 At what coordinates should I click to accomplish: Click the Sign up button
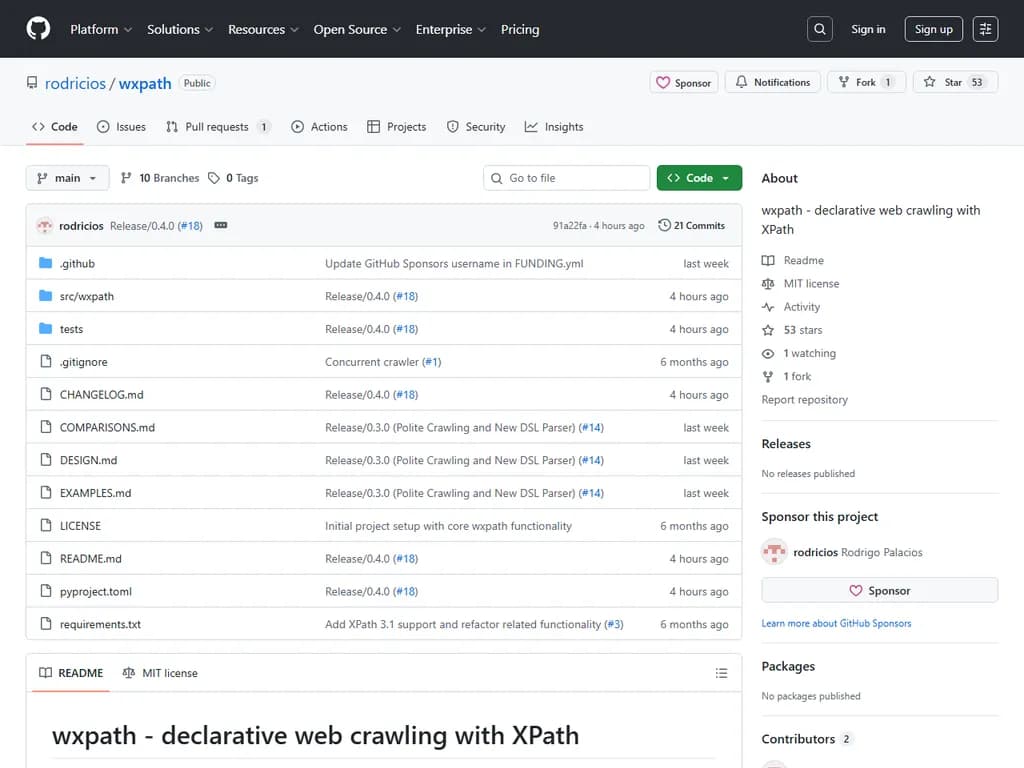[x=933, y=29]
